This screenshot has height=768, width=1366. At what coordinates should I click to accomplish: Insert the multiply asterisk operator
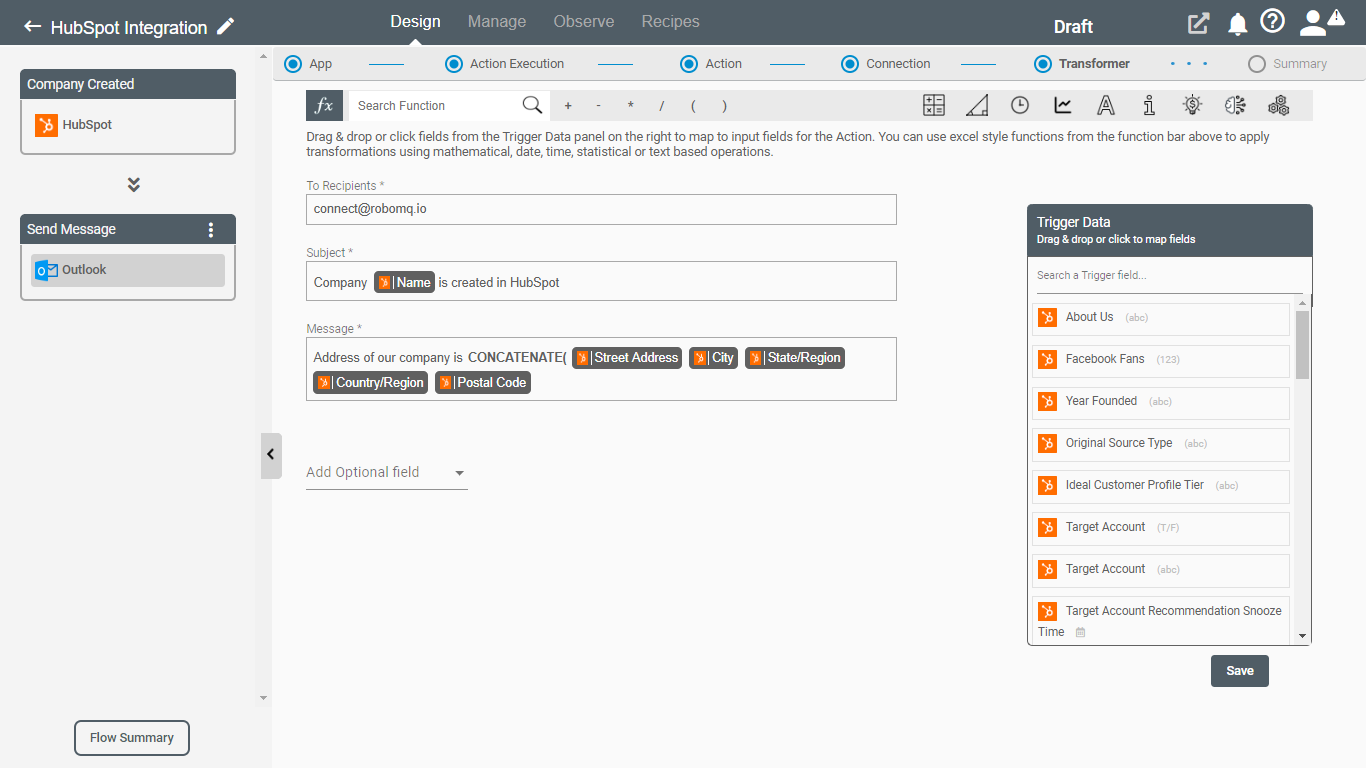pyautogui.click(x=630, y=105)
